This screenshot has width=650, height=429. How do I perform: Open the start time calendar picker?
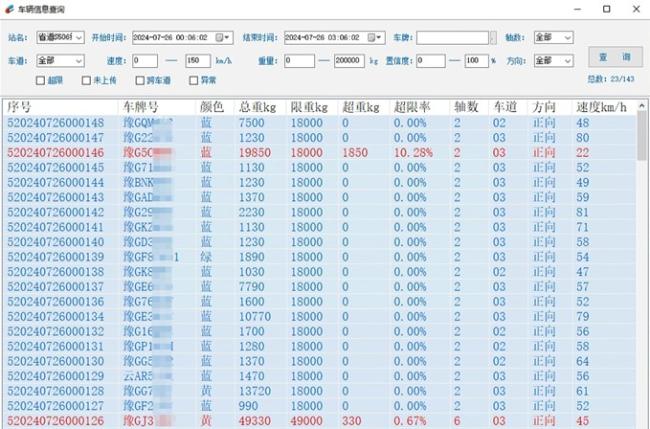tap(225, 38)
